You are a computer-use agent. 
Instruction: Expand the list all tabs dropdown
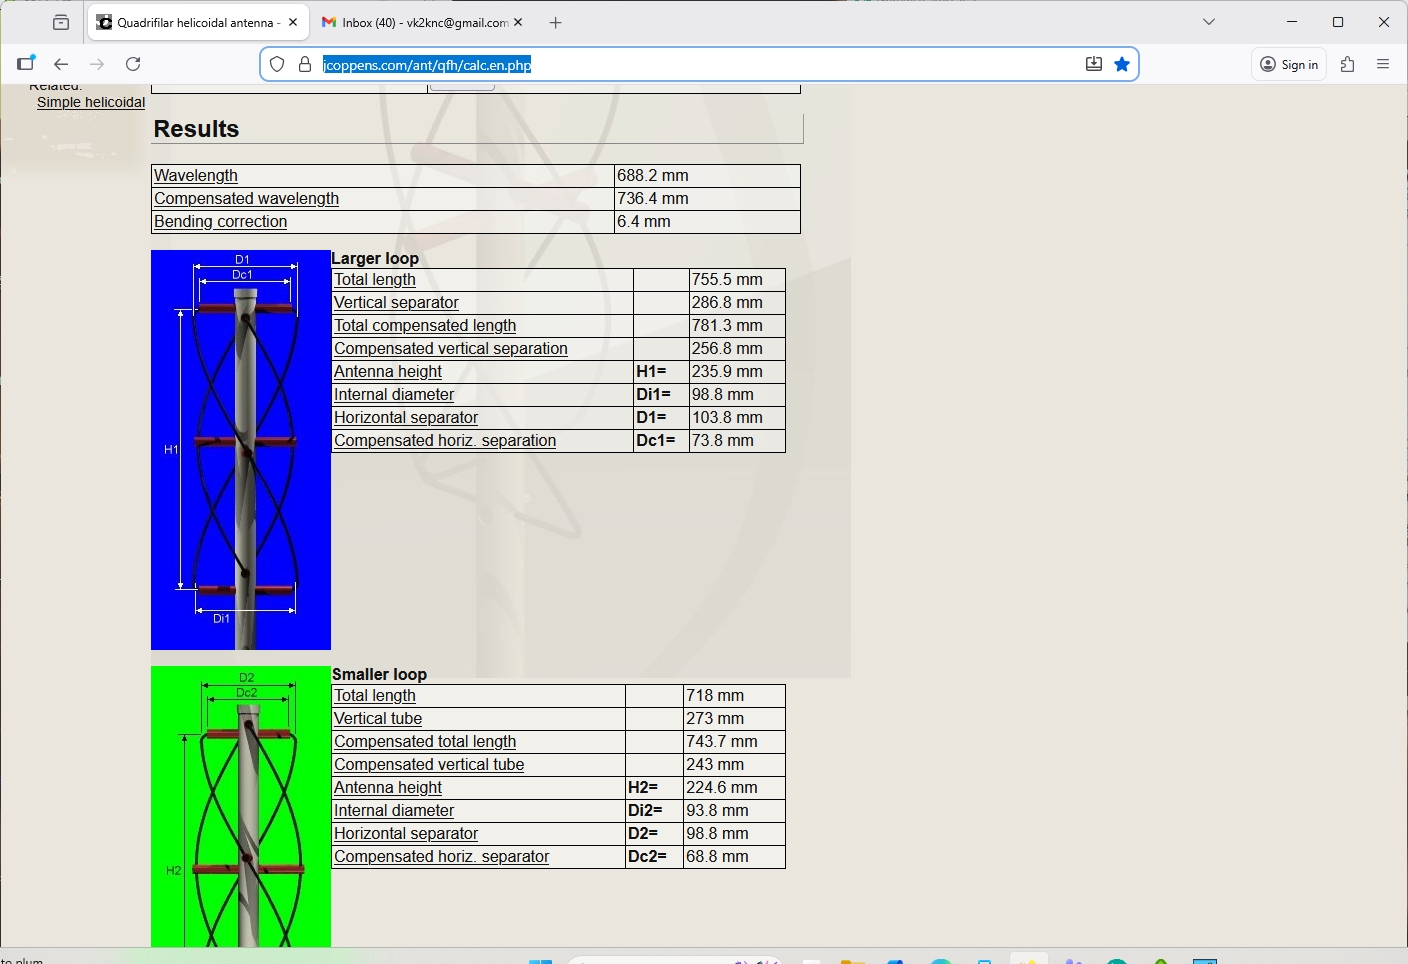1209,22
